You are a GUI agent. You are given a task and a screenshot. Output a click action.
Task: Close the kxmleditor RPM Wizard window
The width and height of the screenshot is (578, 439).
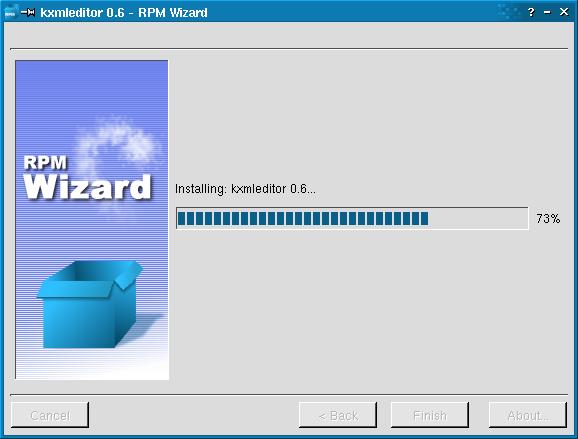click(564, 12)
